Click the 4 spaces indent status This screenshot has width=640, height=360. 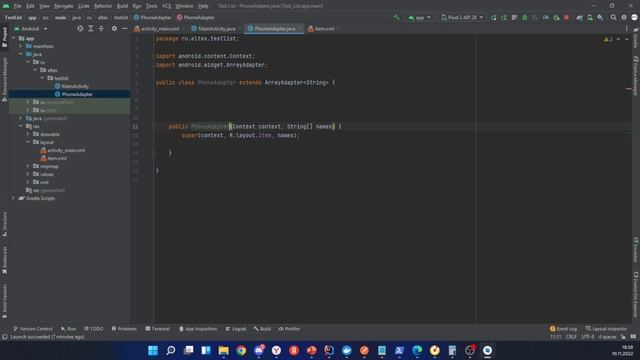point(607,337)
